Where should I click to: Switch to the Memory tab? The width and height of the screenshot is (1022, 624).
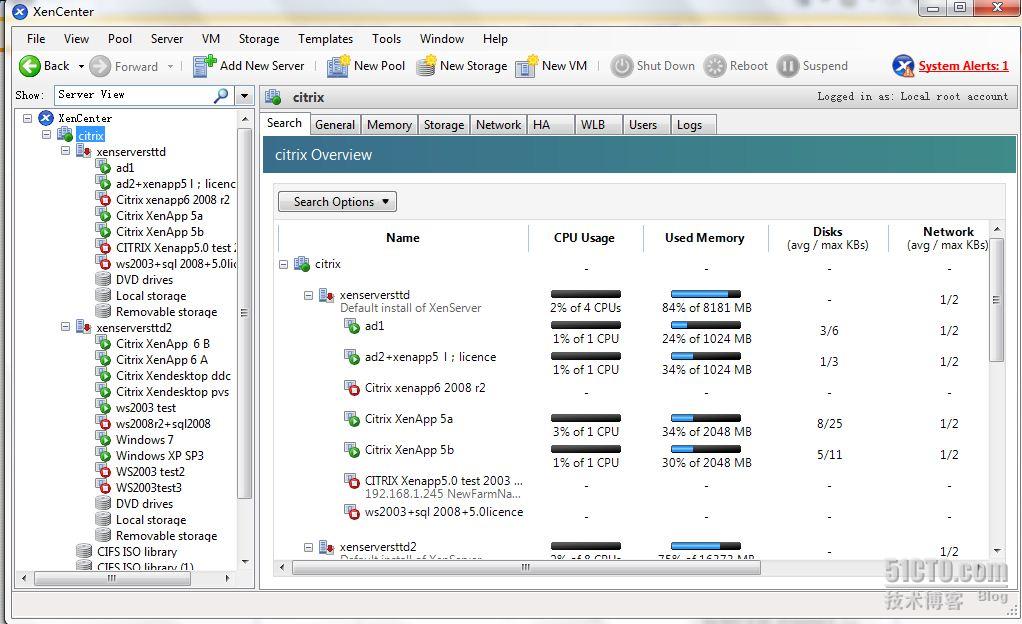(389, 125)
